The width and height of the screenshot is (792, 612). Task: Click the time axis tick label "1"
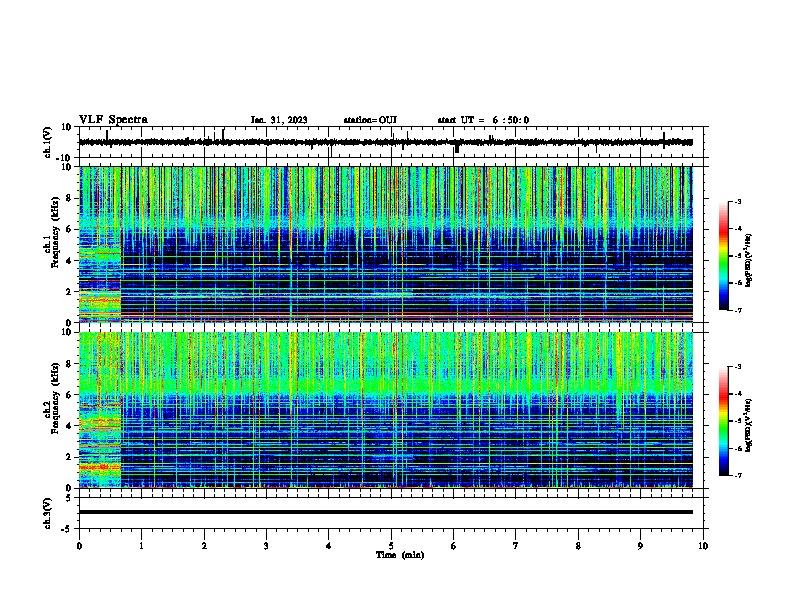(x=142, y=546)
